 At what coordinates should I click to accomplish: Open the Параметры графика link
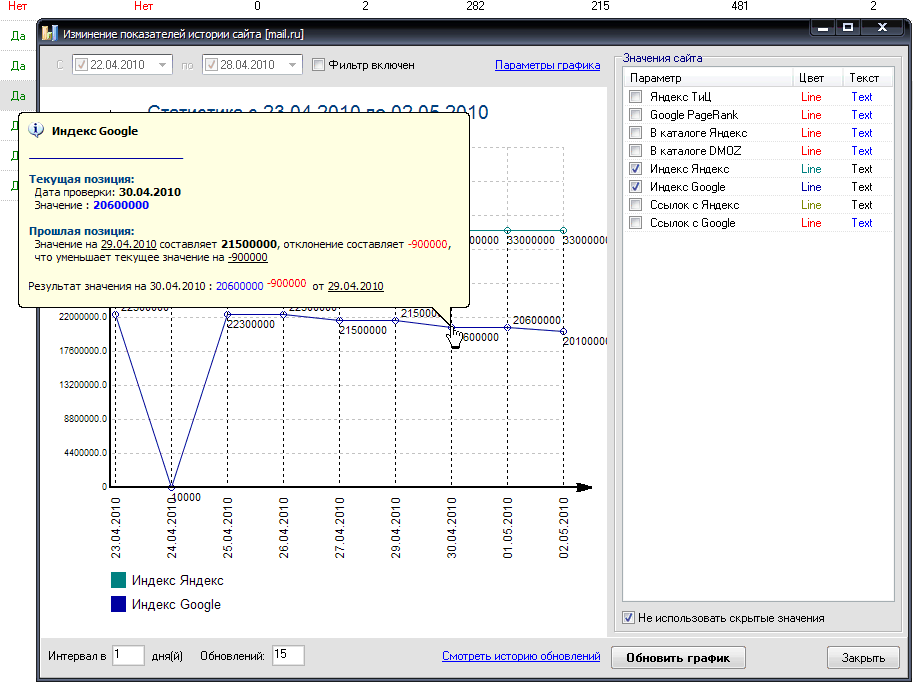tap(547, 65)
